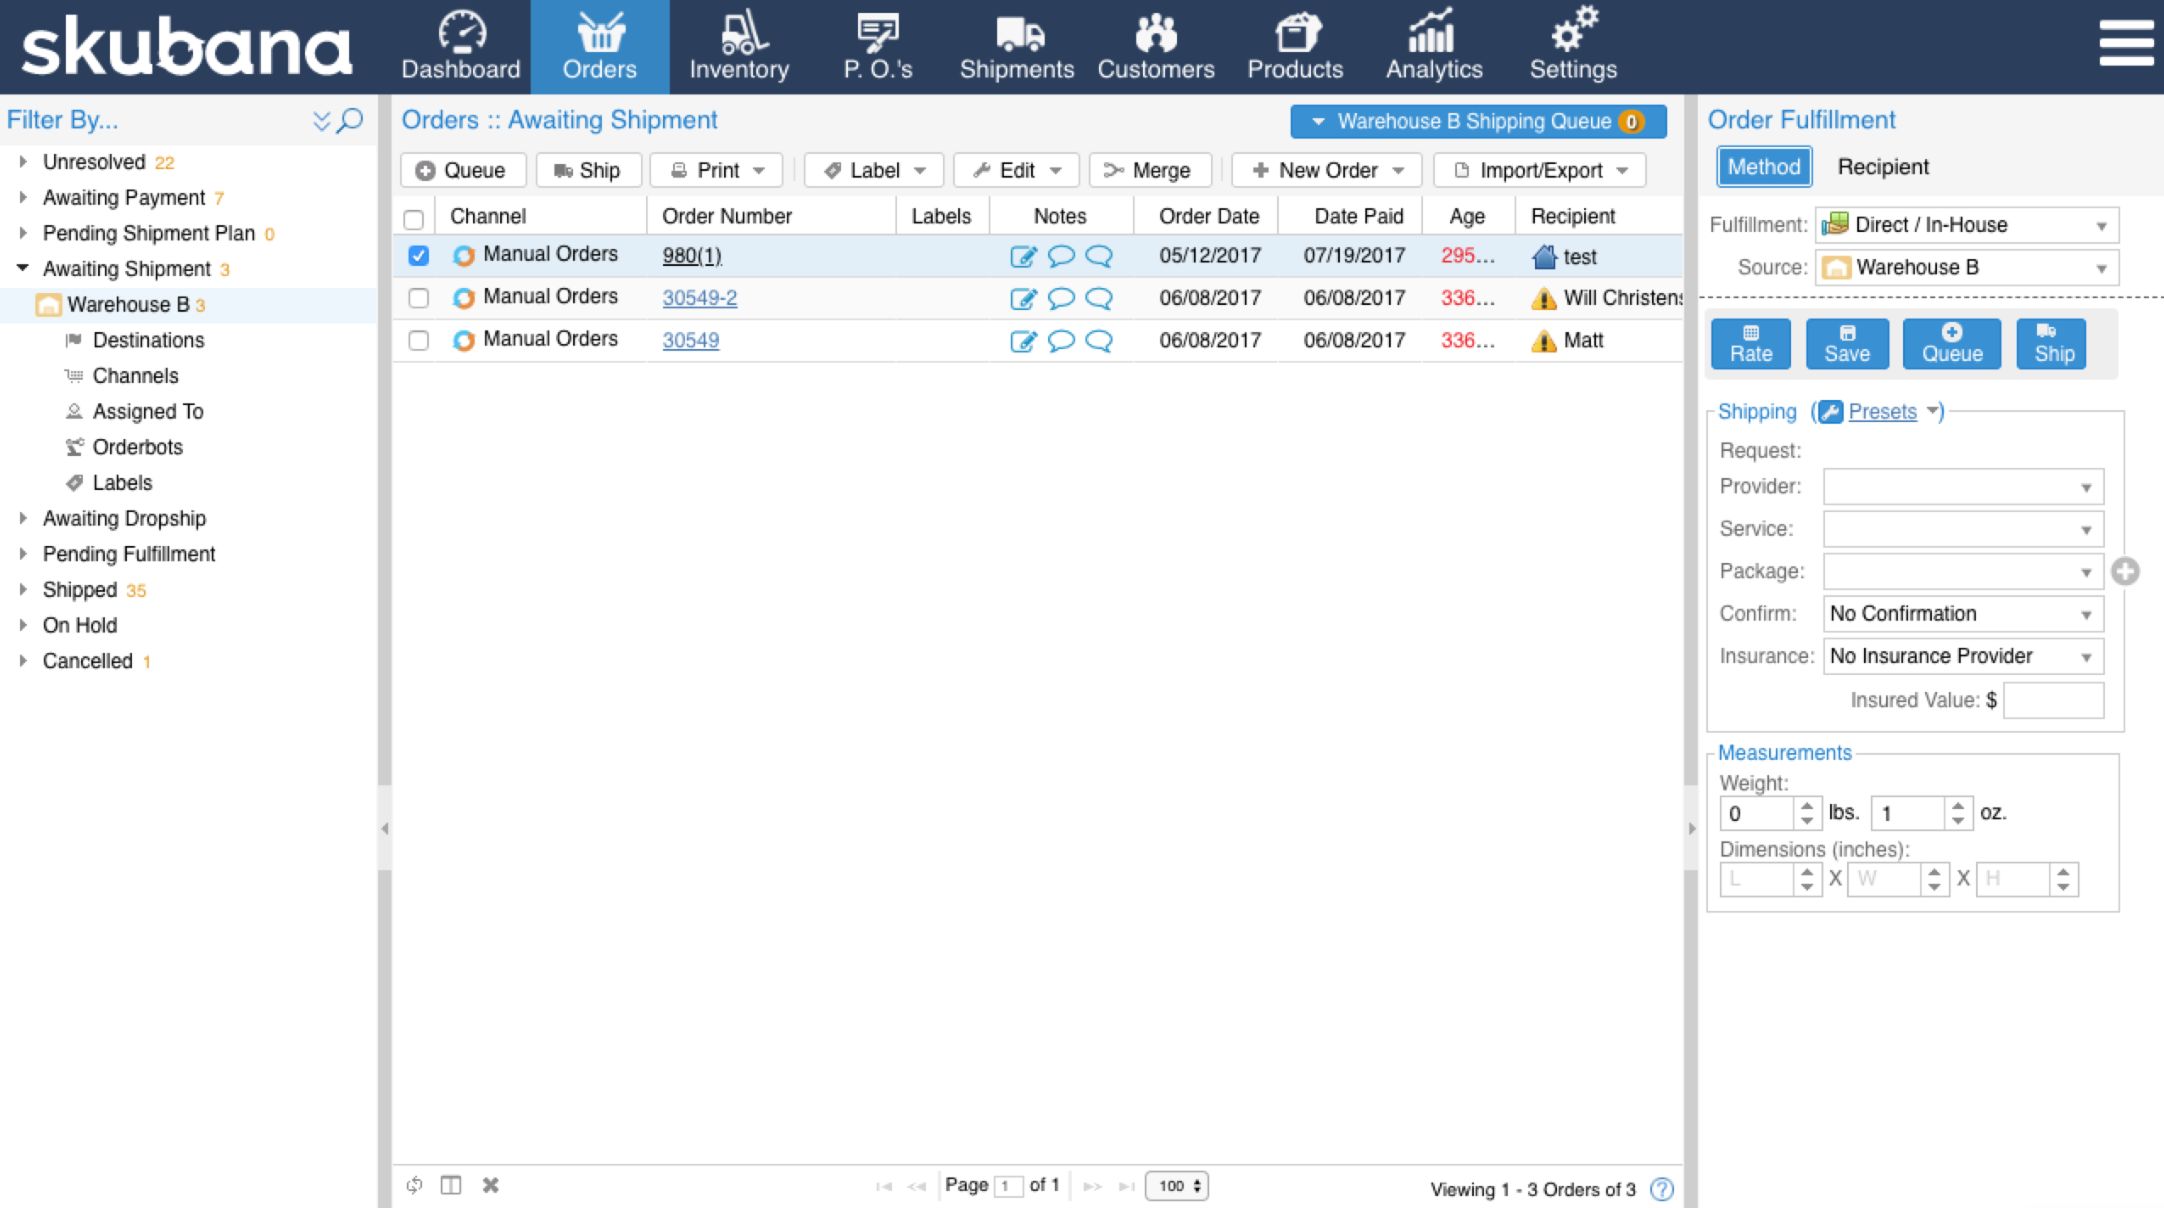Edit the note icon for order 980(1)
The width and height of the screenshot is (2164, 1208).
1023,256
